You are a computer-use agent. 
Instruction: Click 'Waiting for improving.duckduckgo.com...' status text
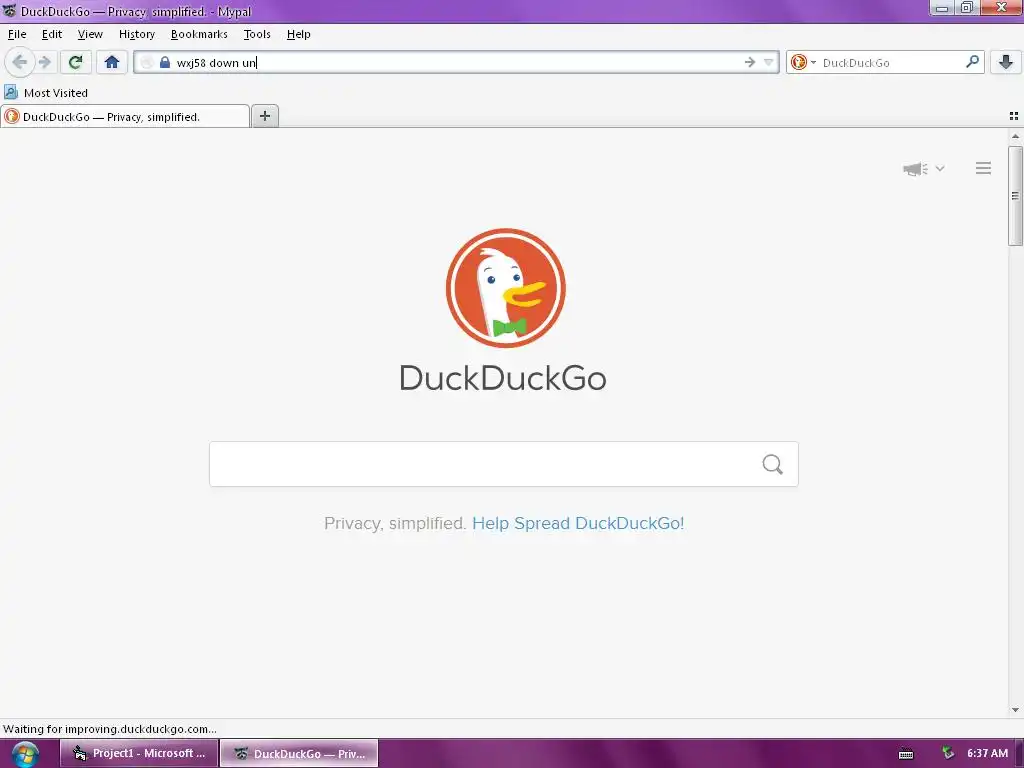point(110,729)
